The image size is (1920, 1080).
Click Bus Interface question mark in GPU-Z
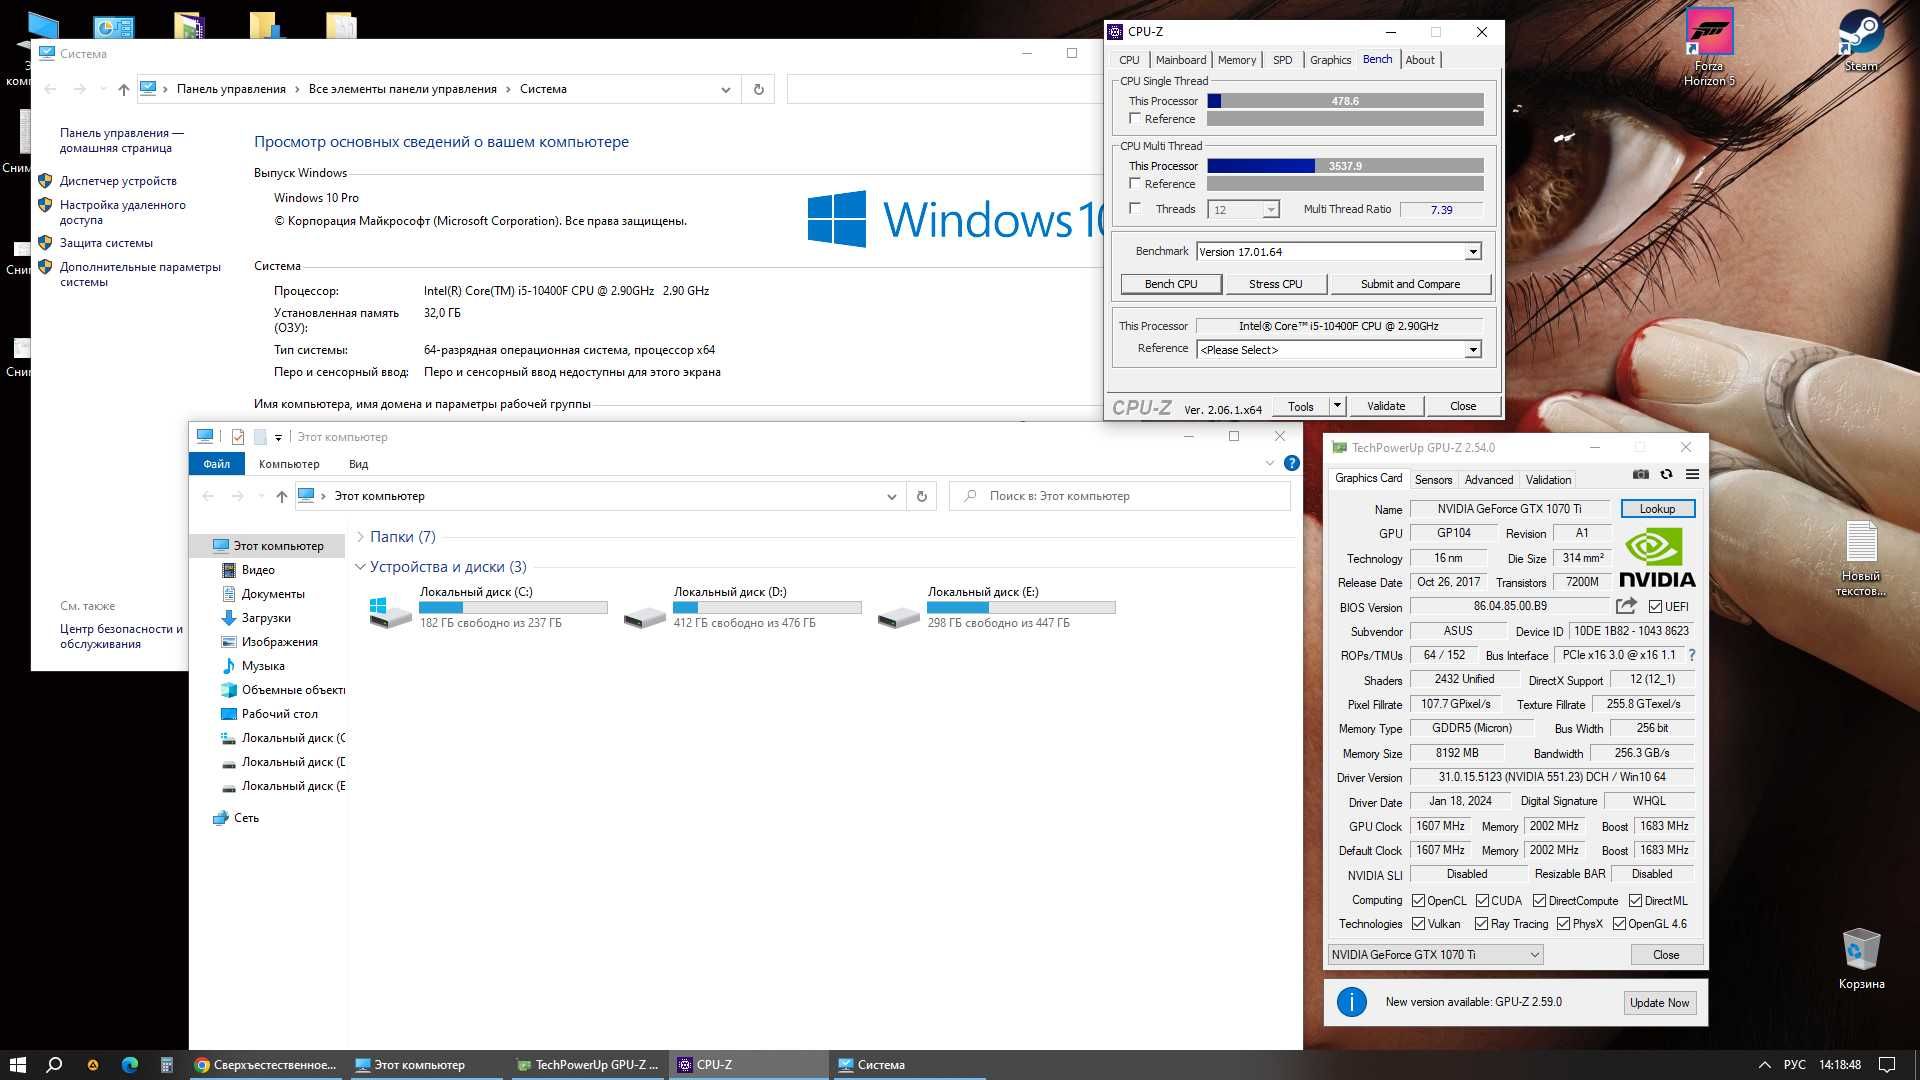pyautogui.click(x=1692, y=655)
